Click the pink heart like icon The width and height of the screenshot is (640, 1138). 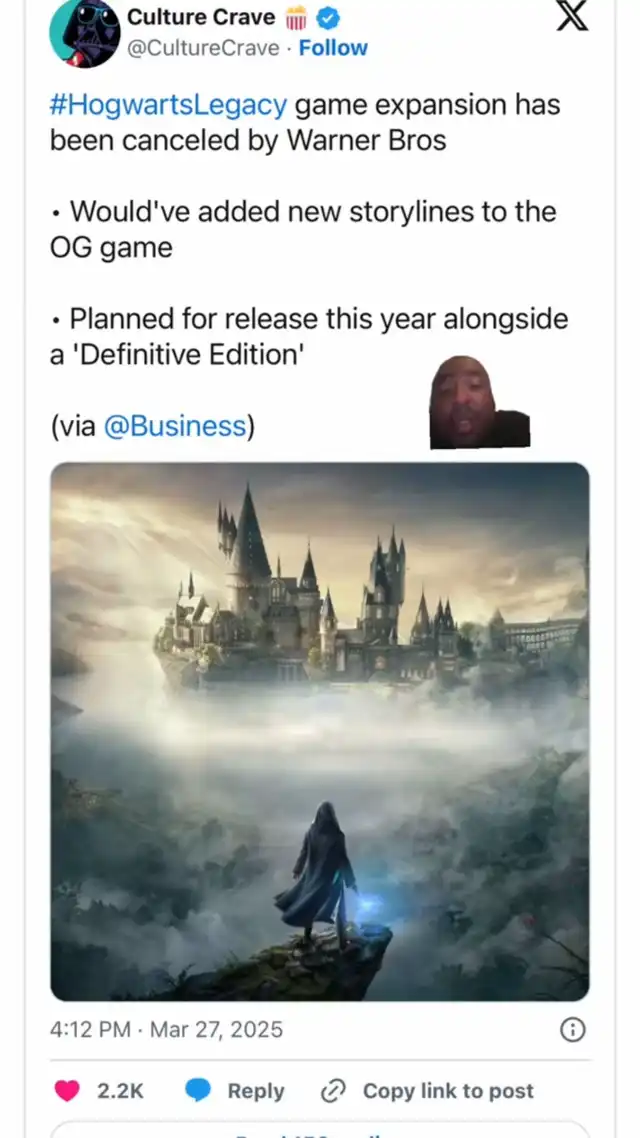[x=67, y=1091]
